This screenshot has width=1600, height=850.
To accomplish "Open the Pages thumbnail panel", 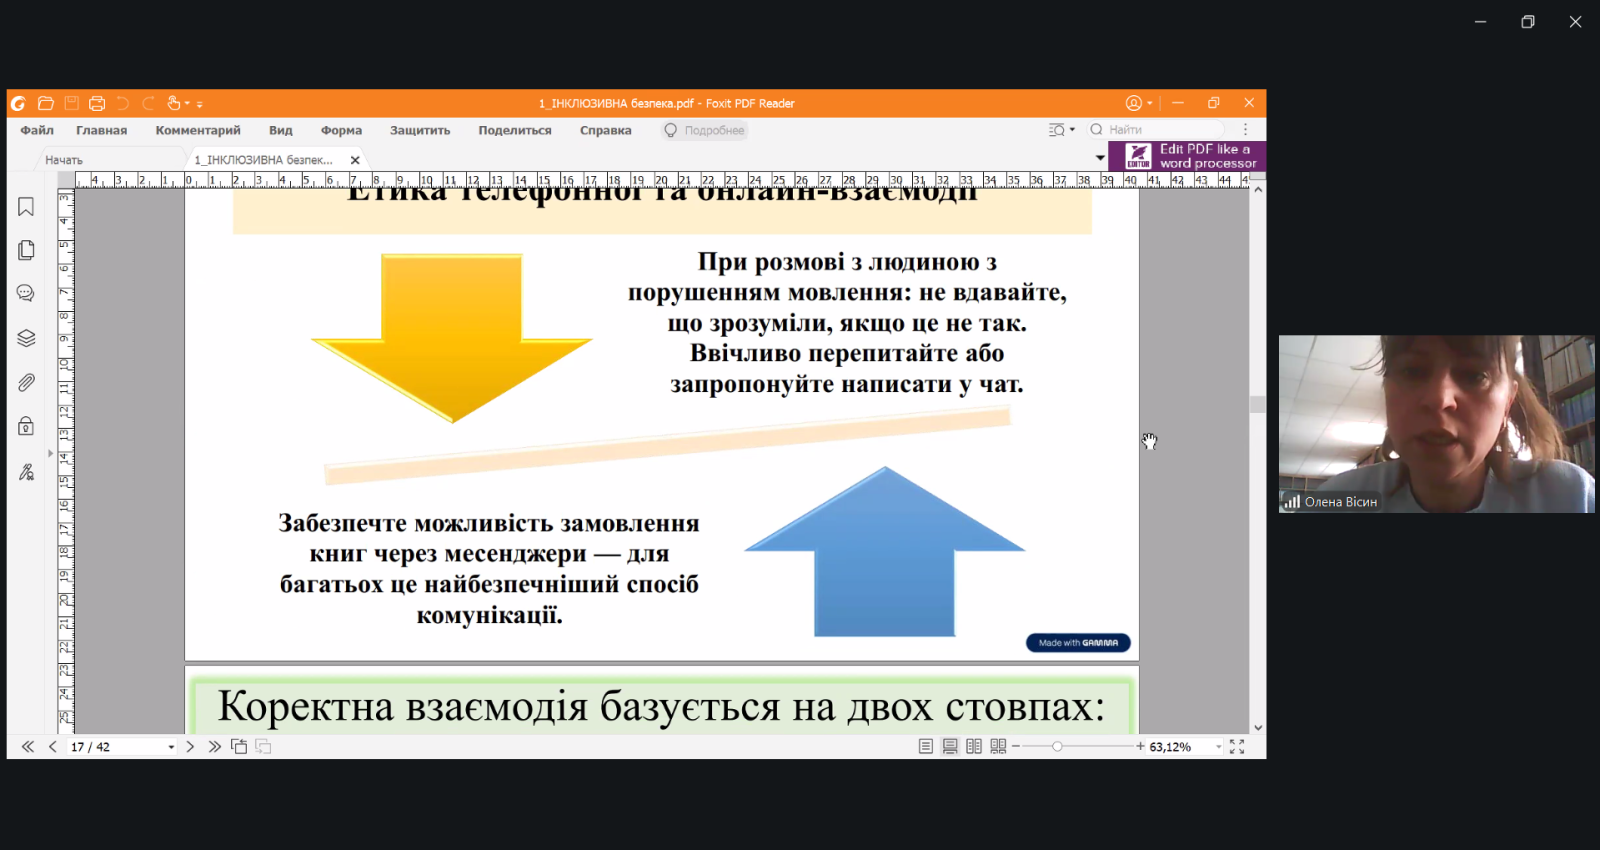I will (26, 250).
